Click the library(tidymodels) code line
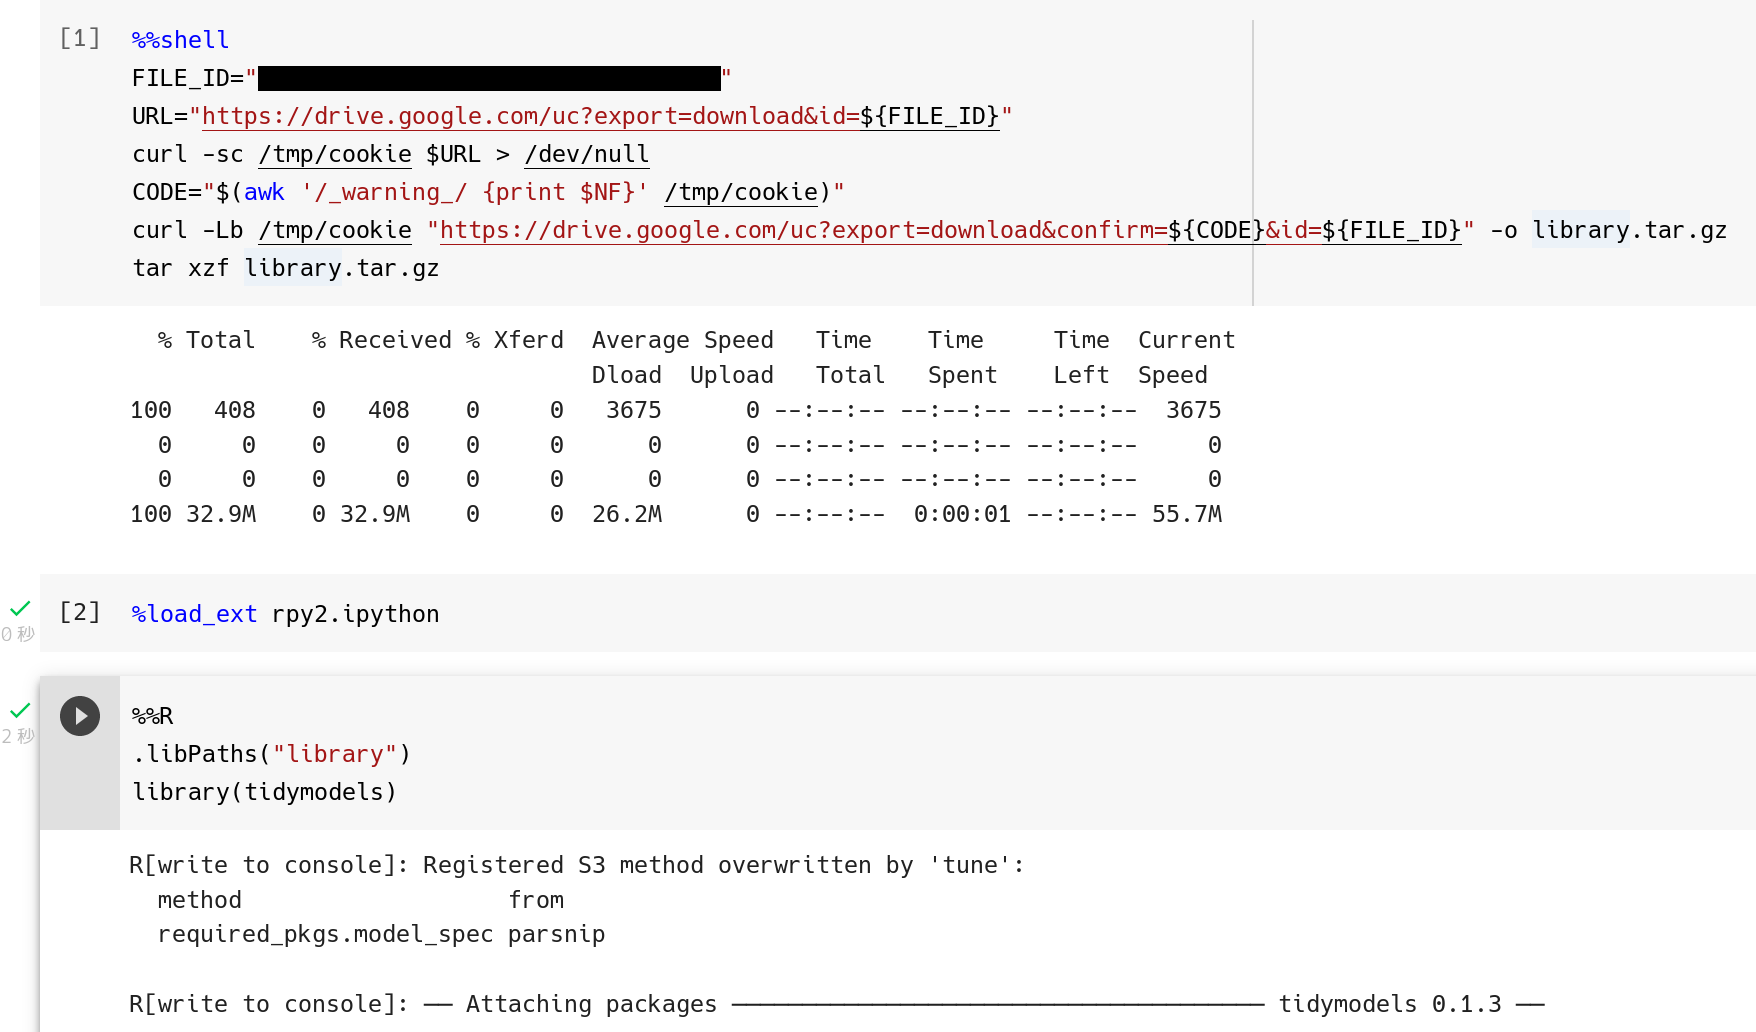1756x1032 pixels. click(265, 792)
